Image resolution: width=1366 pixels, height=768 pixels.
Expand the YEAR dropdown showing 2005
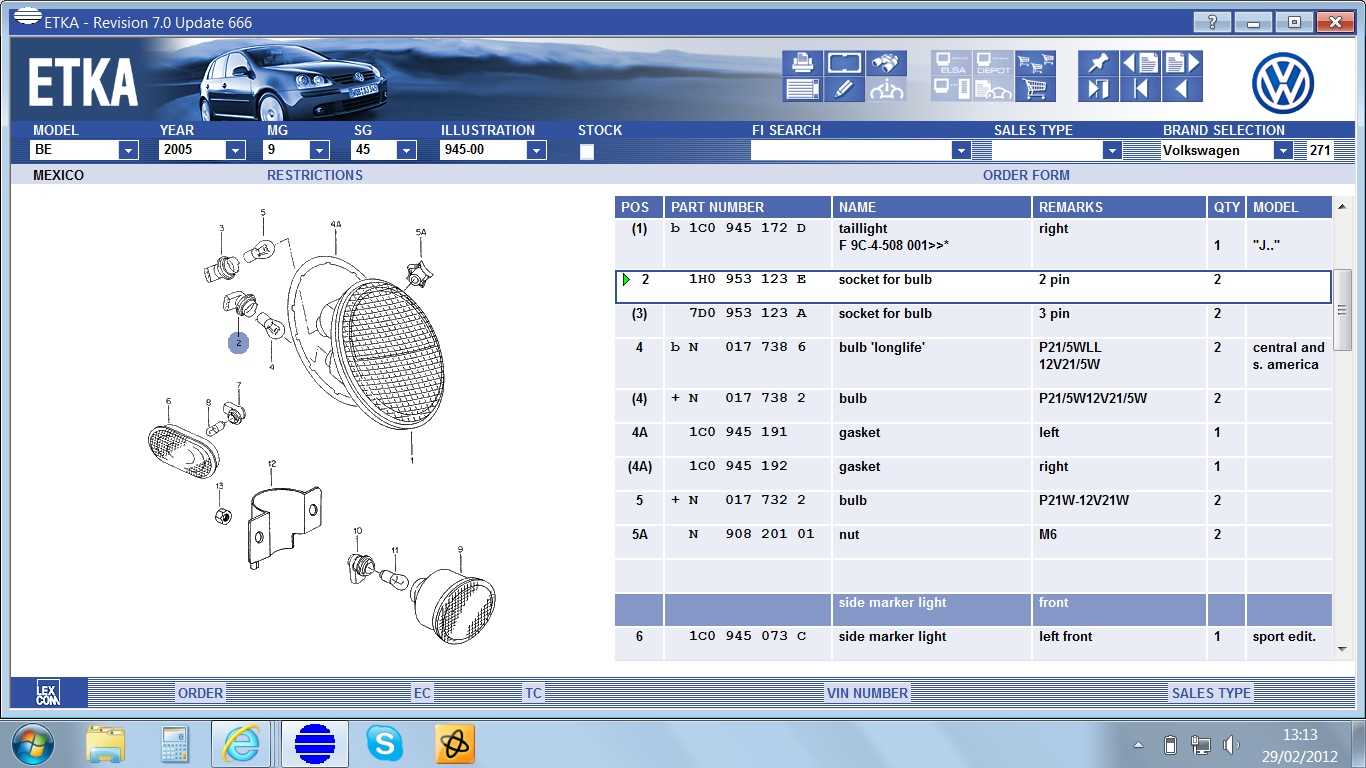point(235,151)
